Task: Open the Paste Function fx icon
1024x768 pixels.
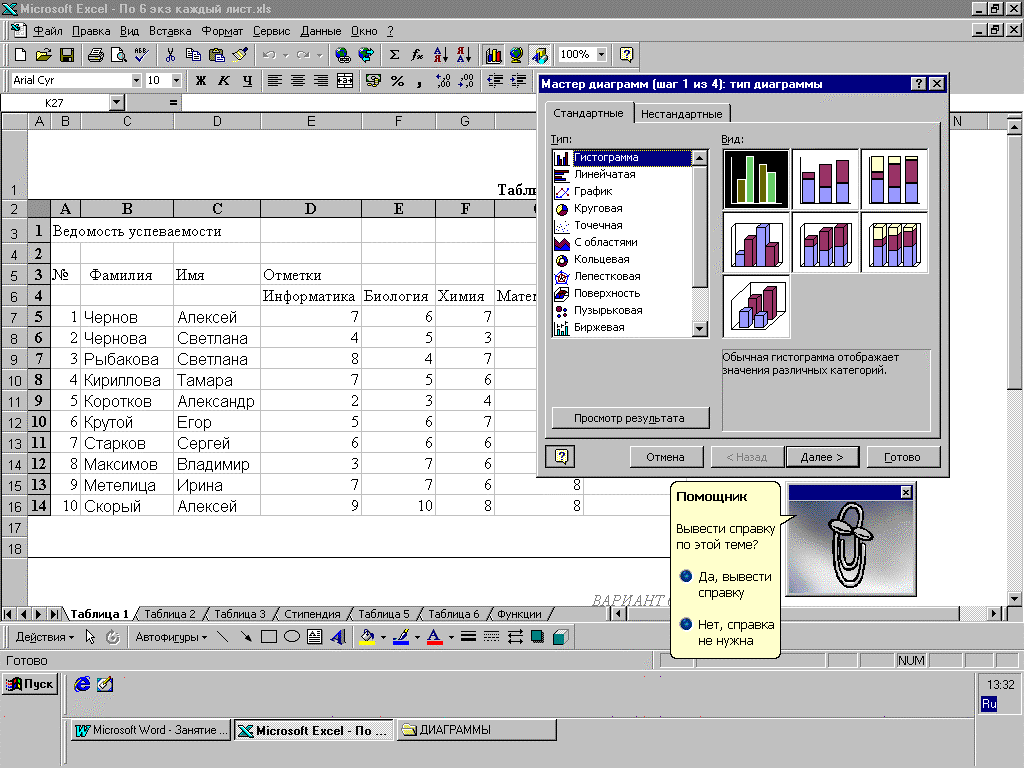Action: (417, 55)
